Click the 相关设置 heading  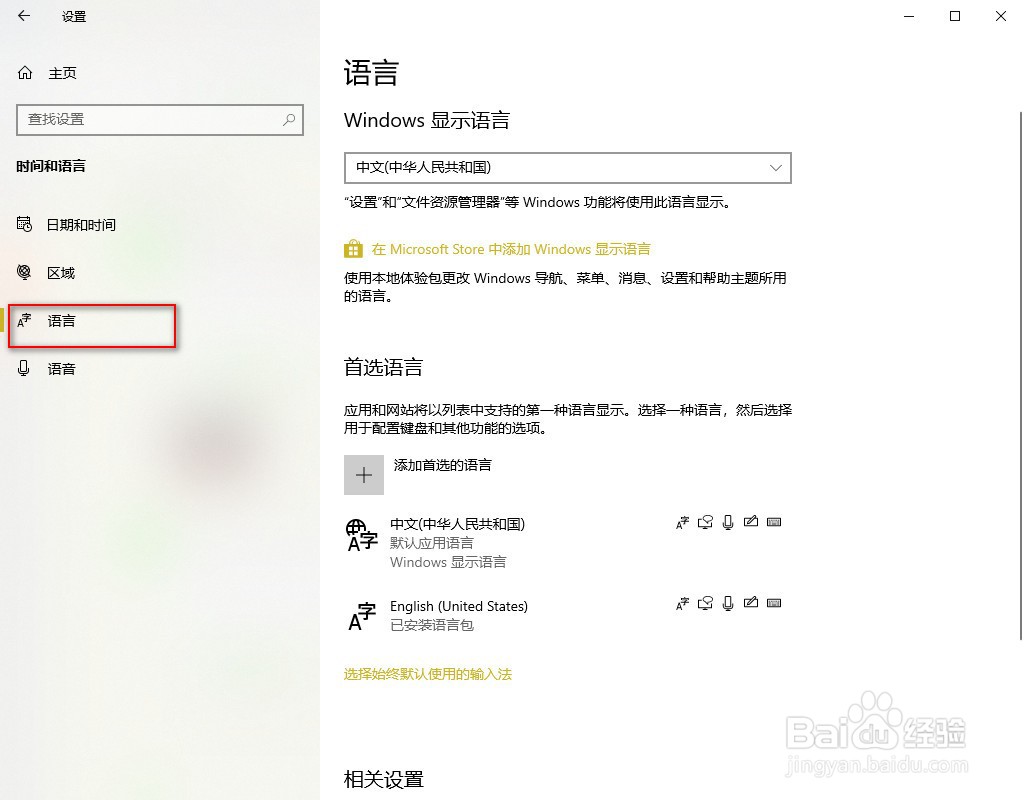point(383,779)
